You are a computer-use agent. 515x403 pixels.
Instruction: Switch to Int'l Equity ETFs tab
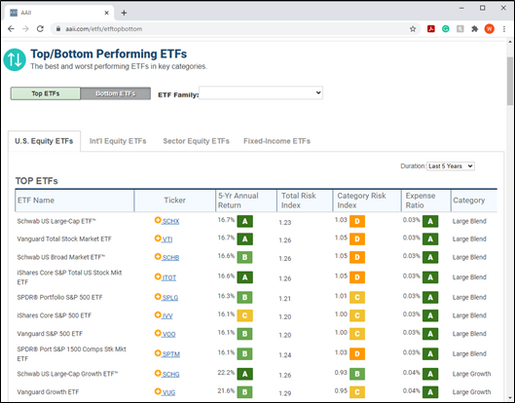tap(118, 141)
